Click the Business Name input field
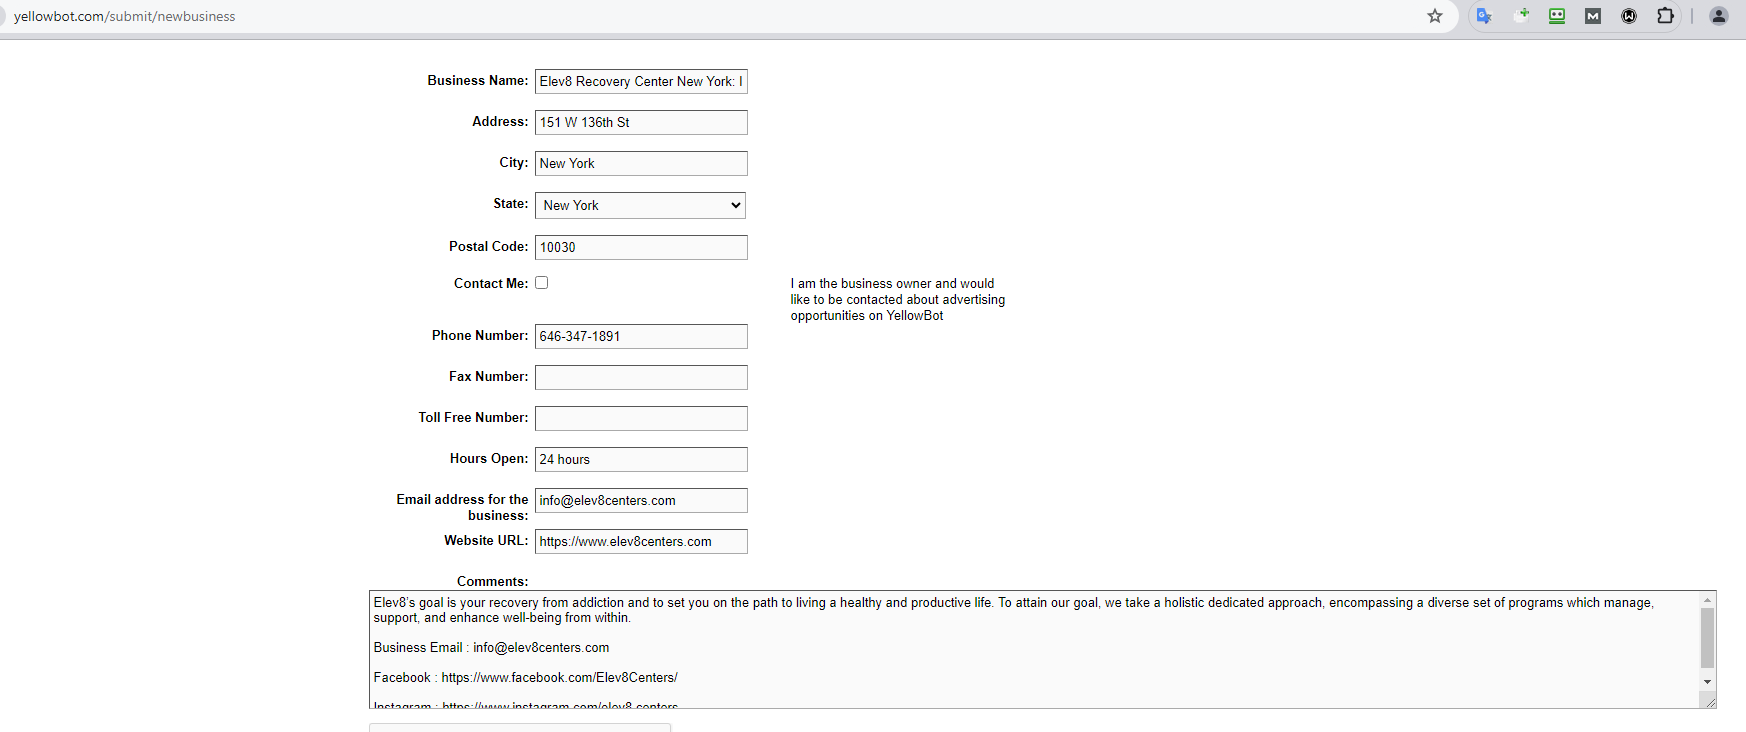 pos(641,82)
